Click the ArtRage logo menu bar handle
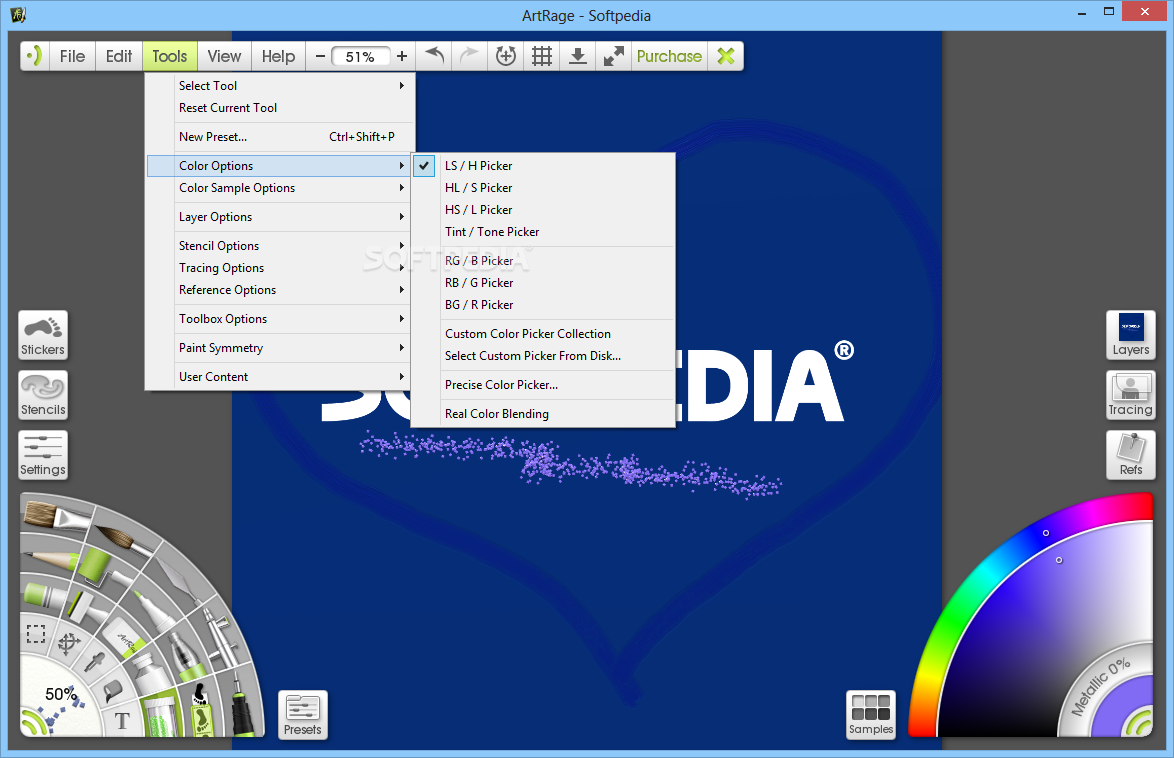The width and height of the screenshot is (1174, 758). coord(34,56)
